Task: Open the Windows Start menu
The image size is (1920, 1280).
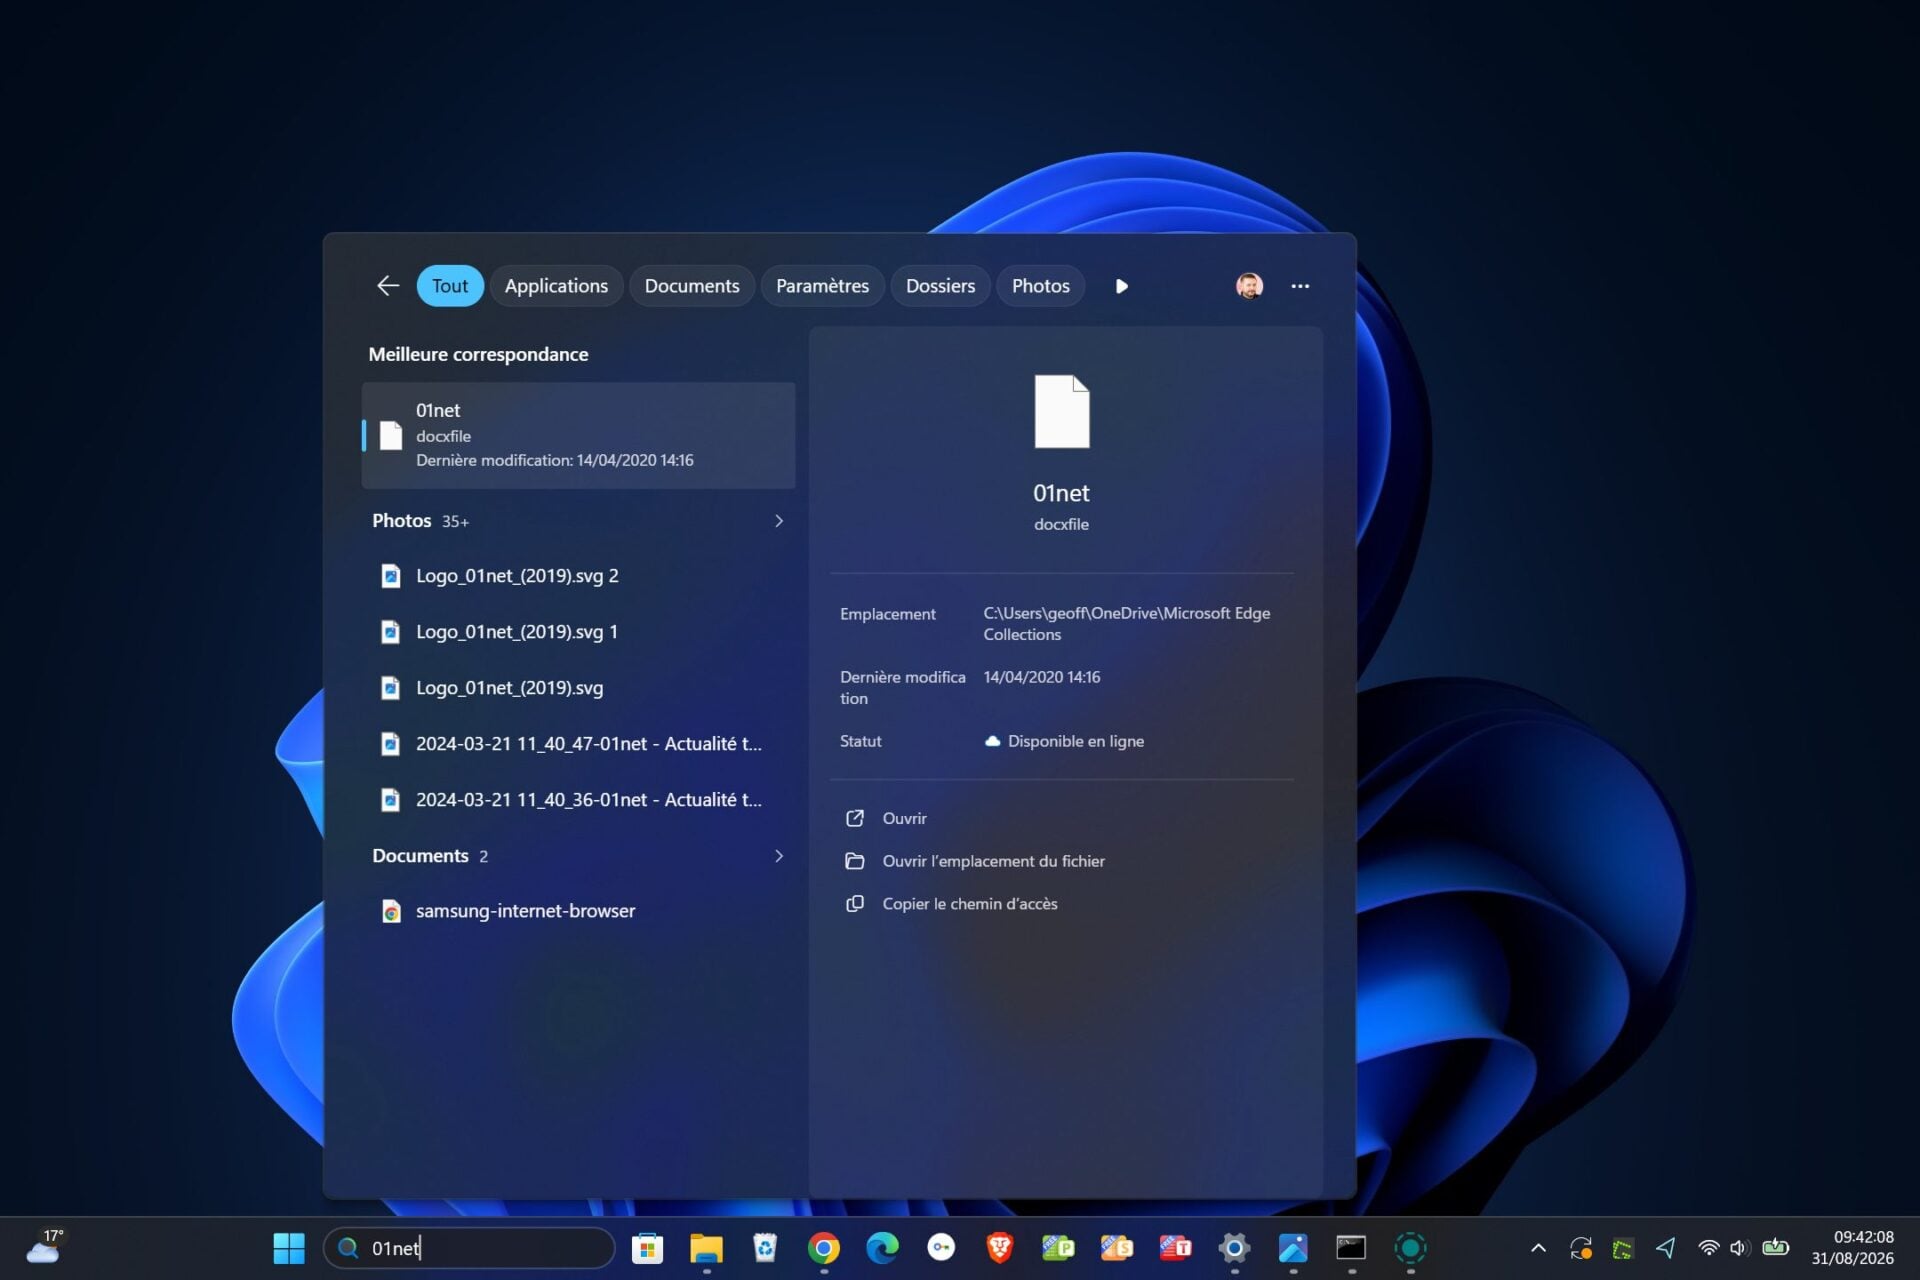Action: point(289,1248)
